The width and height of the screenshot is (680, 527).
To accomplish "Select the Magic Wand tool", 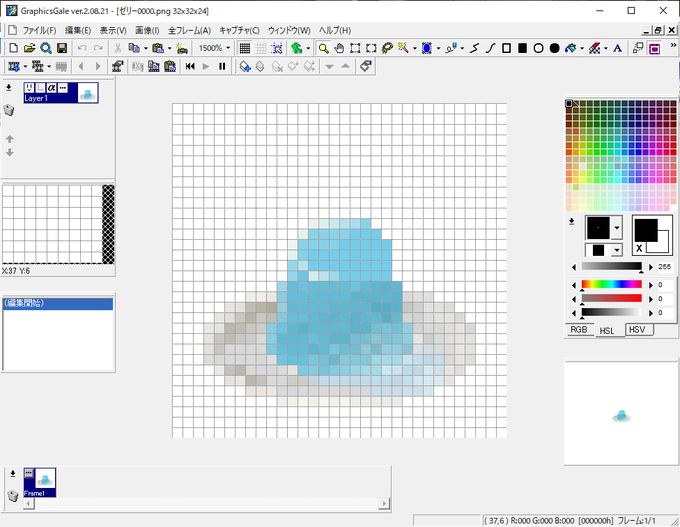I will 403,48.
